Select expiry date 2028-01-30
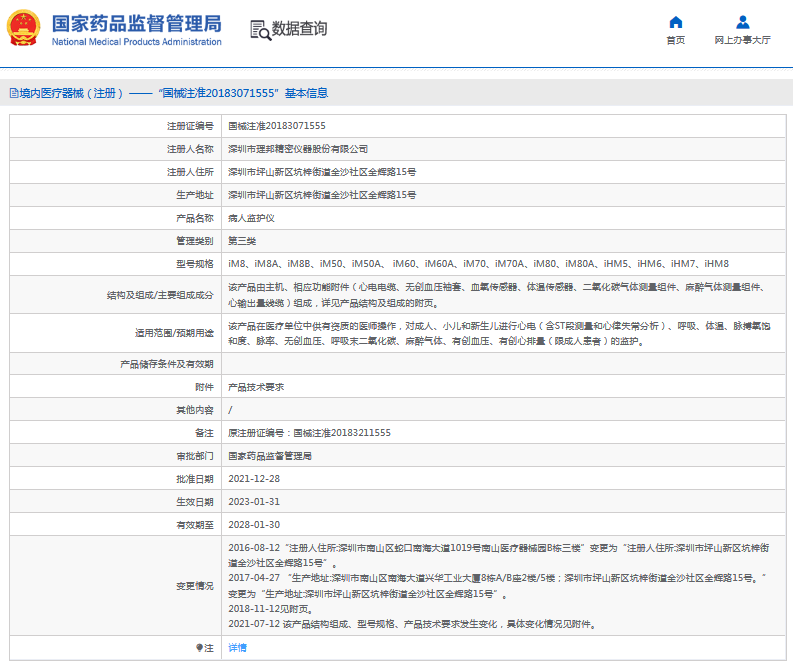 [254, 525]
